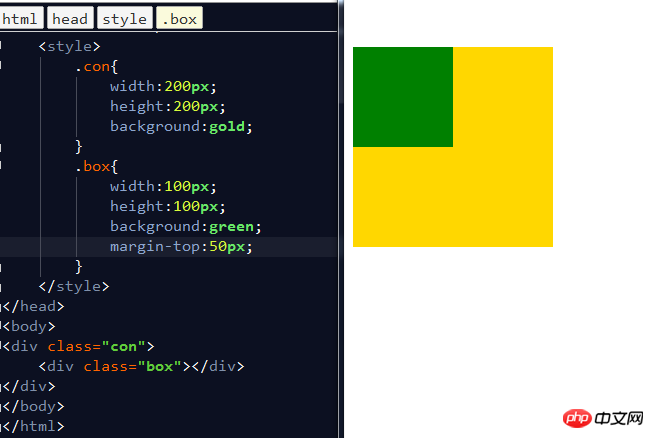Viewport: 654px width, 438px height.
Task: Click the opening <style> tag line
Action: click(x=69, y=46)
